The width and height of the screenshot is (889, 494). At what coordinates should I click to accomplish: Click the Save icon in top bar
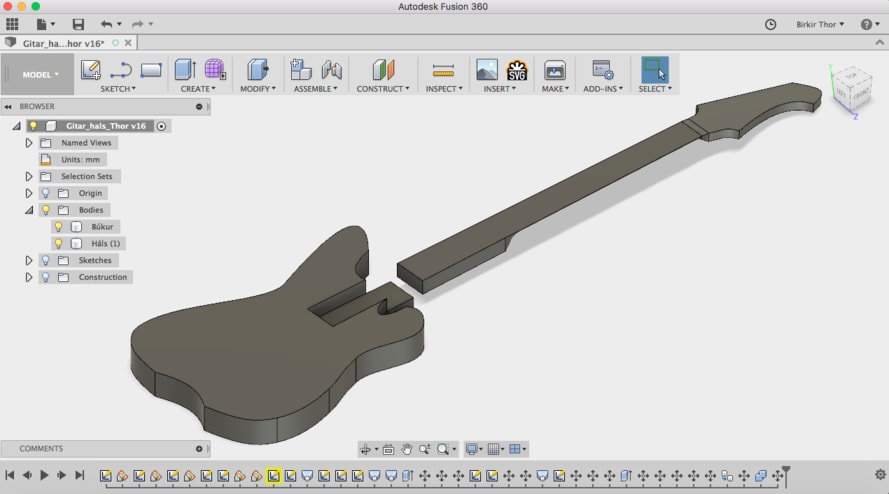78,24
